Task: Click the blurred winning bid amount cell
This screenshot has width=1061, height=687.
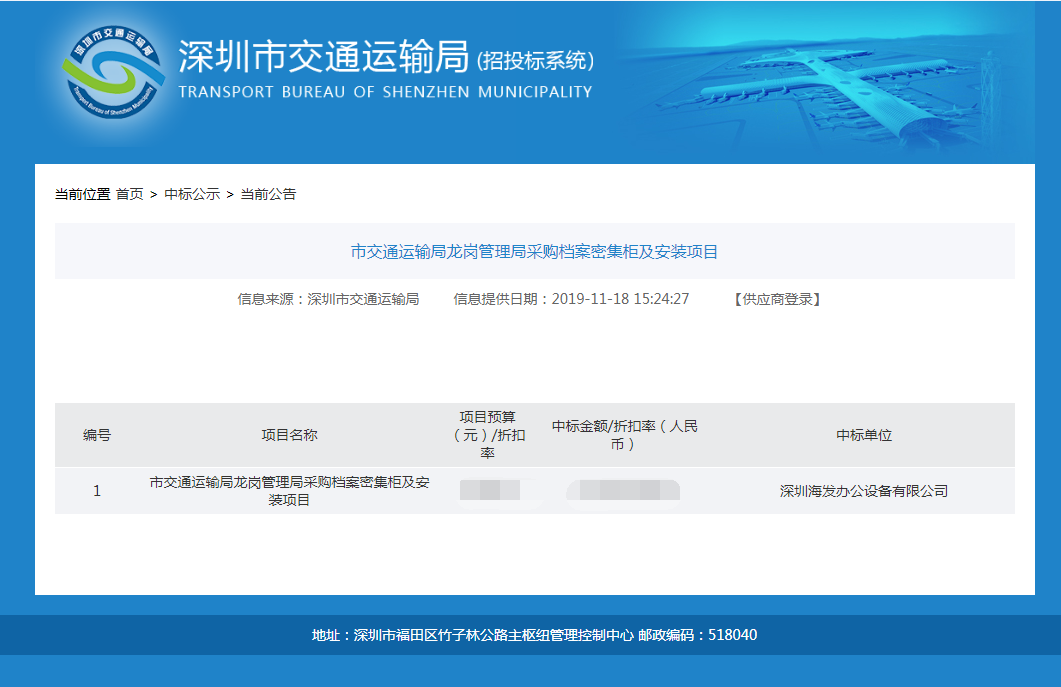Action: (623, 491)
